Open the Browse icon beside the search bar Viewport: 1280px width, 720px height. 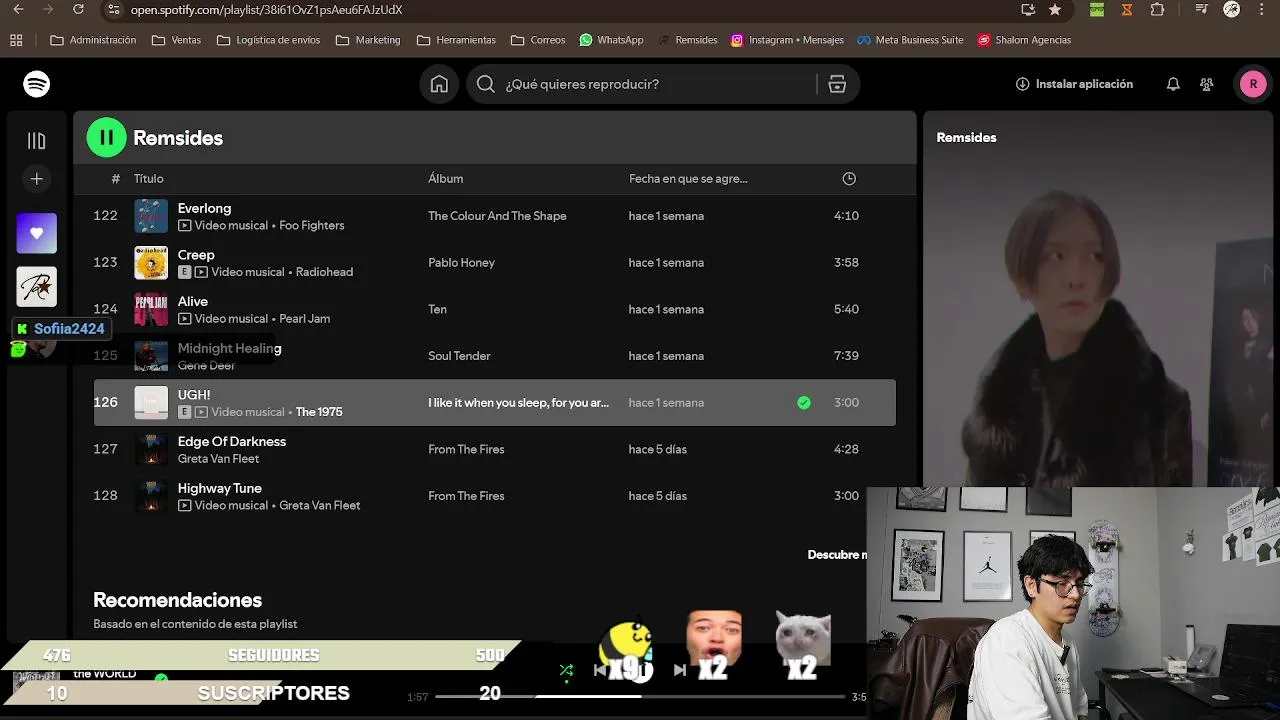837,84
